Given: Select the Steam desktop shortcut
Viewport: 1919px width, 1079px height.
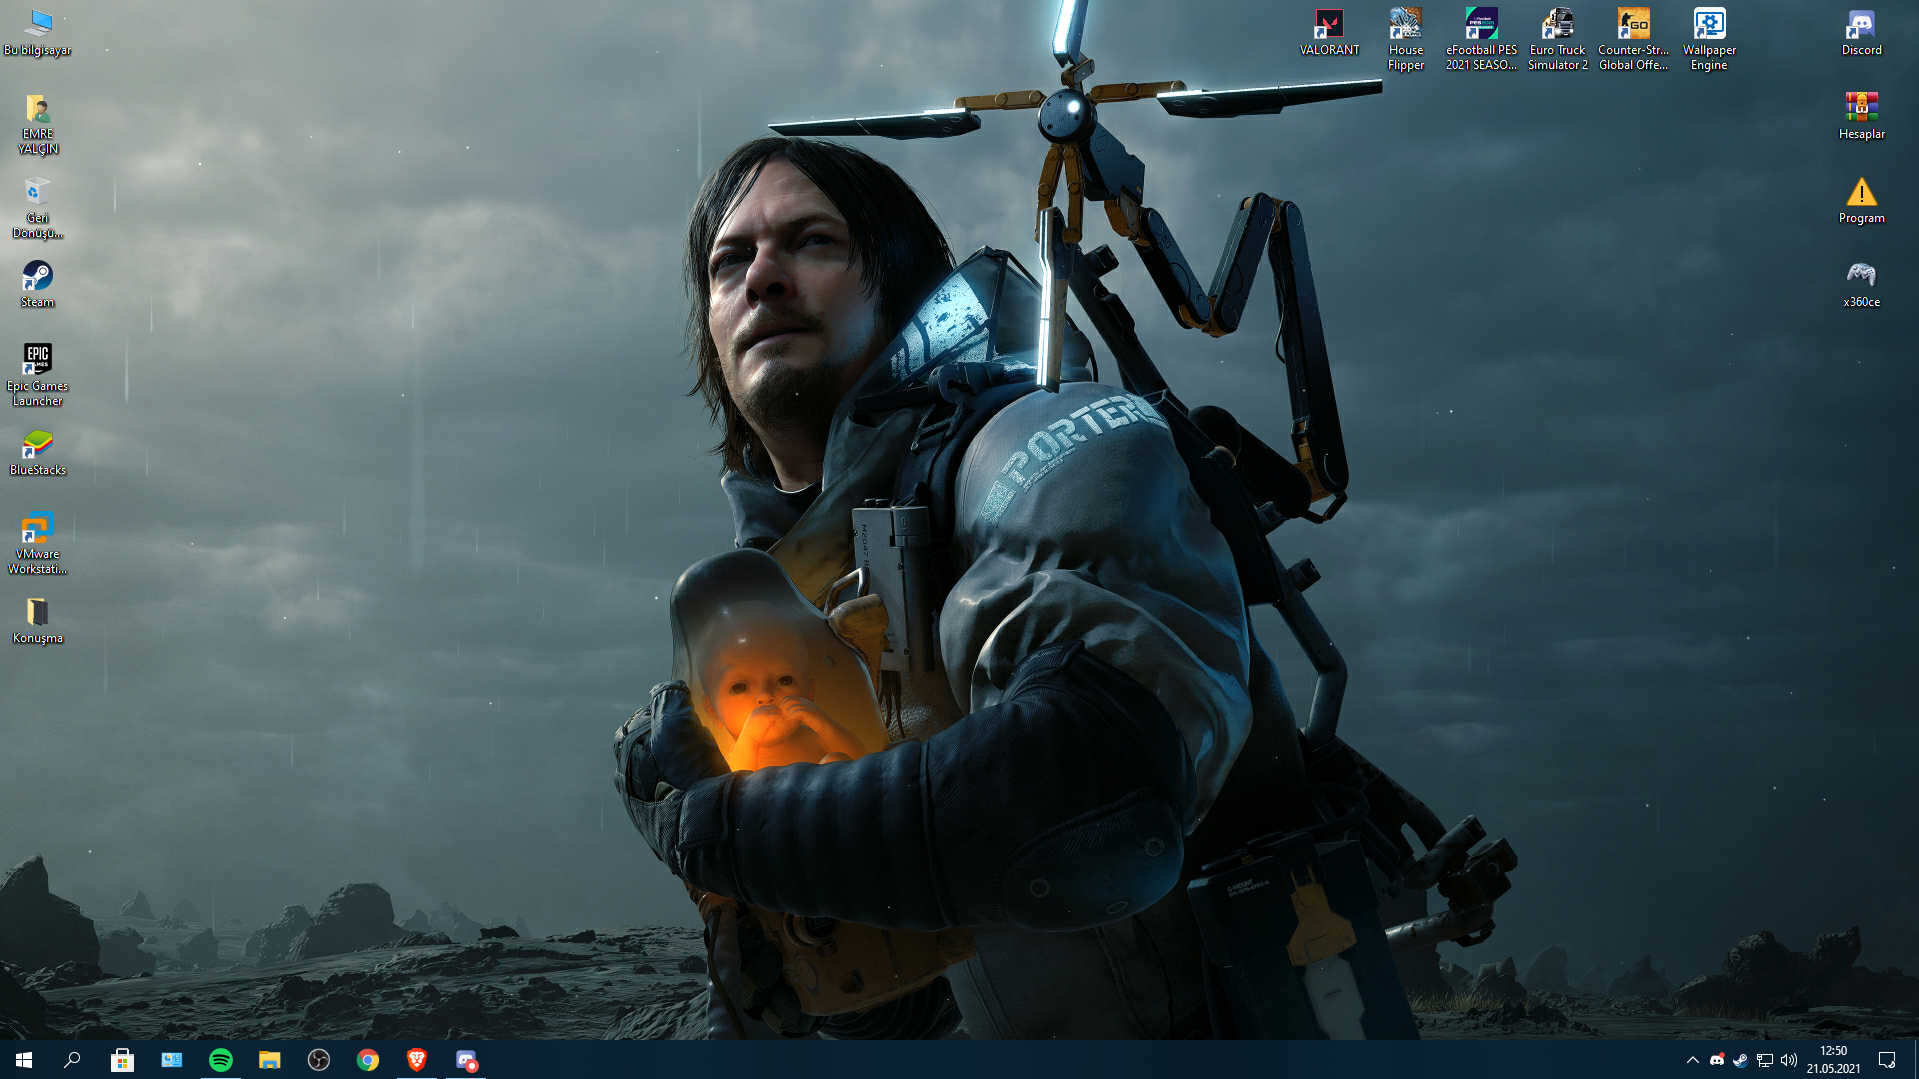Looking at the screenshot, I should click(38, 285).
